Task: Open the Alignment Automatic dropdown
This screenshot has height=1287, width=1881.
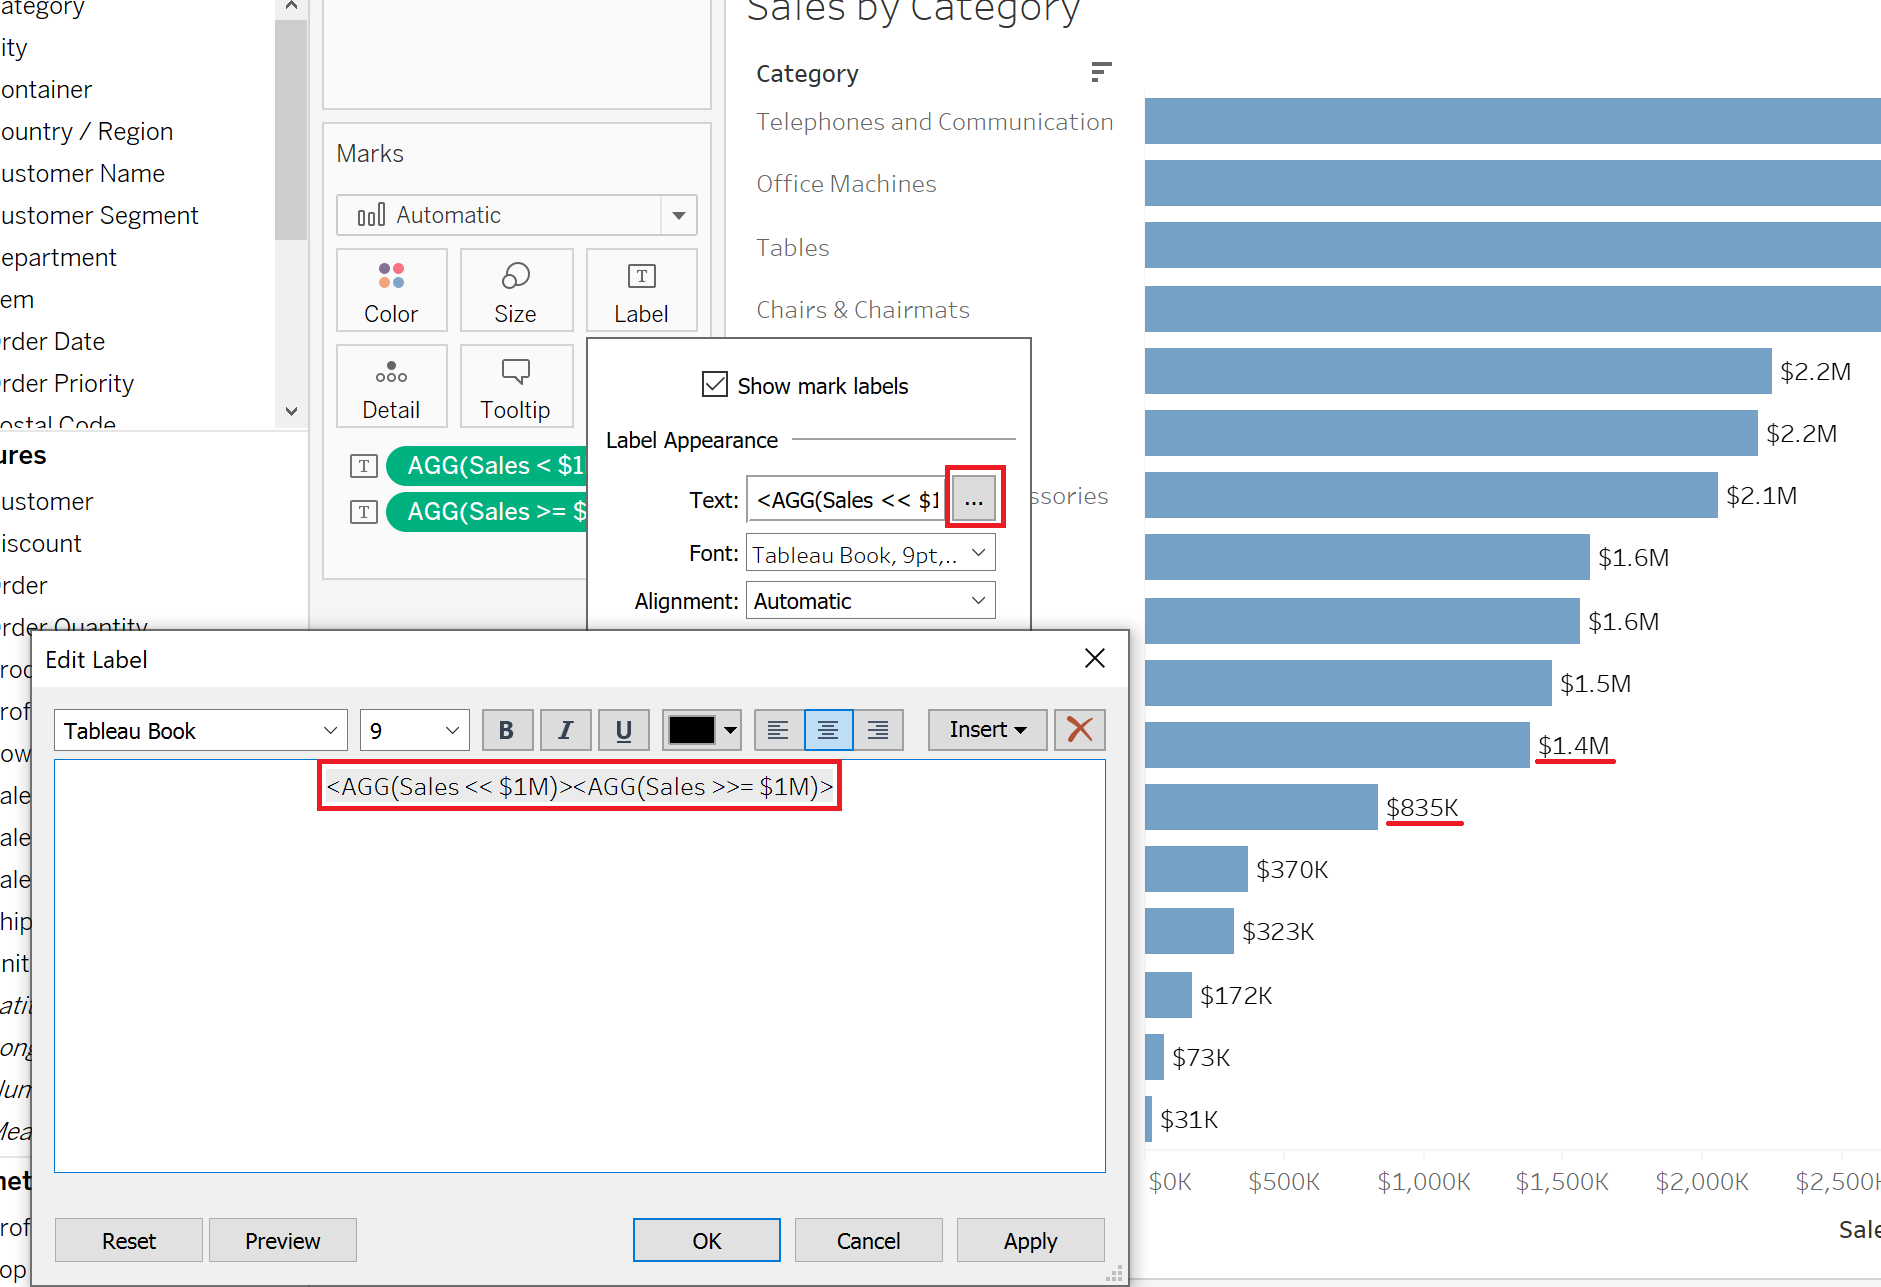Action: click(870, 600)
